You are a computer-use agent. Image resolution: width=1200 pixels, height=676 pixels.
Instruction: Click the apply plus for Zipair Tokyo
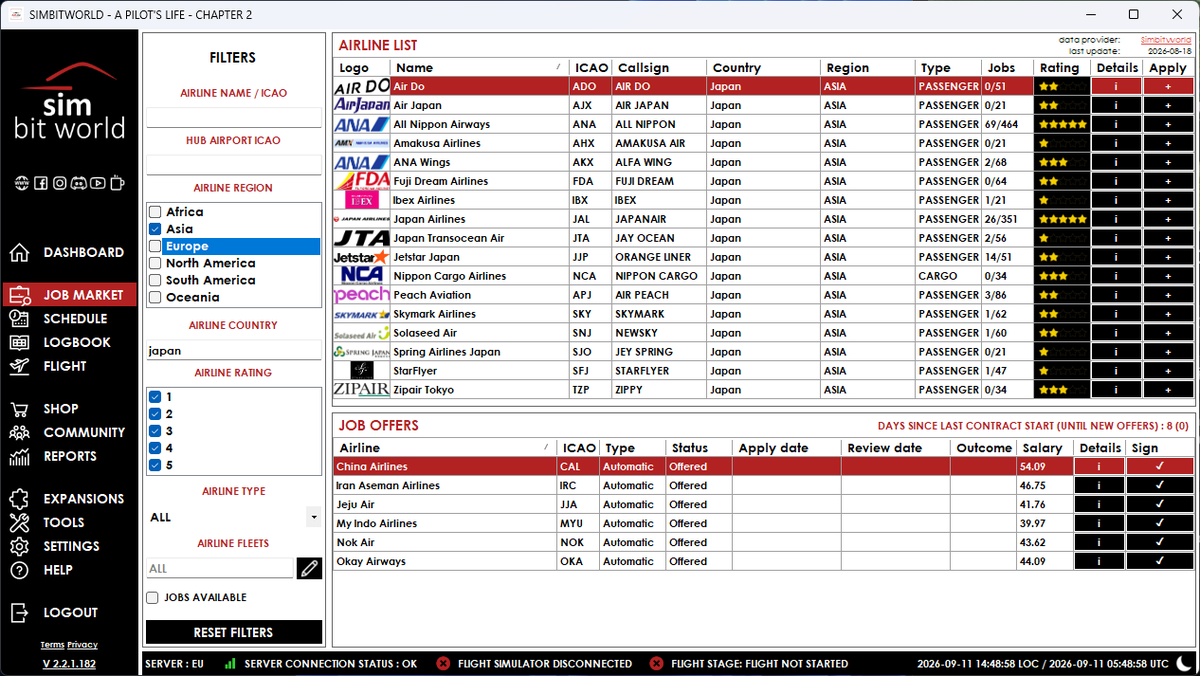pos(1168,390)
